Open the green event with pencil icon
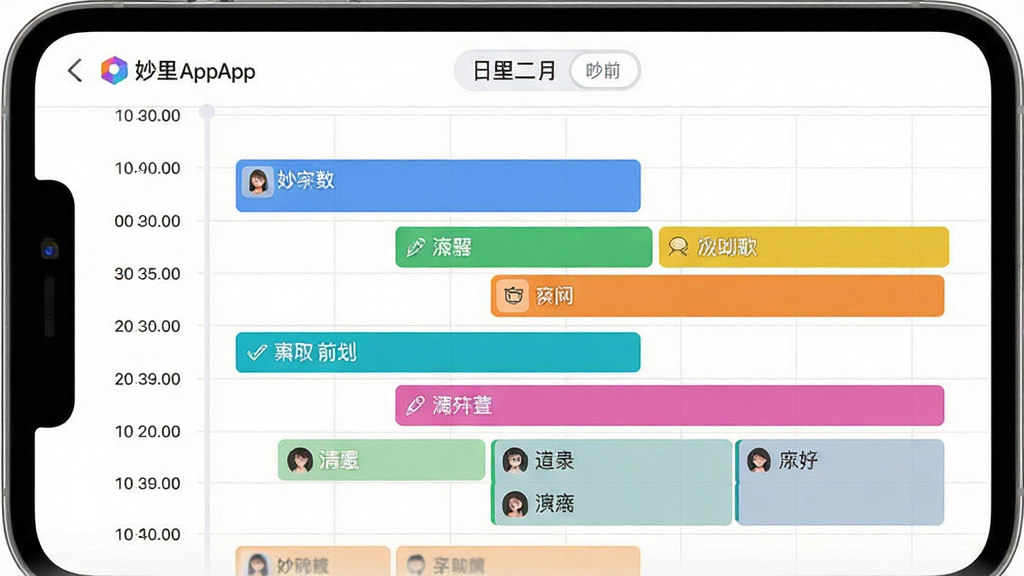Viewport: 1024px width, 576px height. [x=524, y=247]
